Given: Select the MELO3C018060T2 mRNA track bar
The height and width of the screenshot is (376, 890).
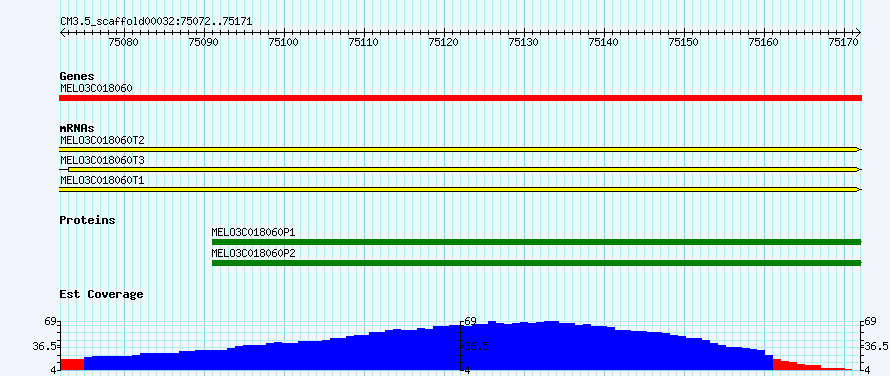Looking at the screenshot, I should (x=460, y=149).
